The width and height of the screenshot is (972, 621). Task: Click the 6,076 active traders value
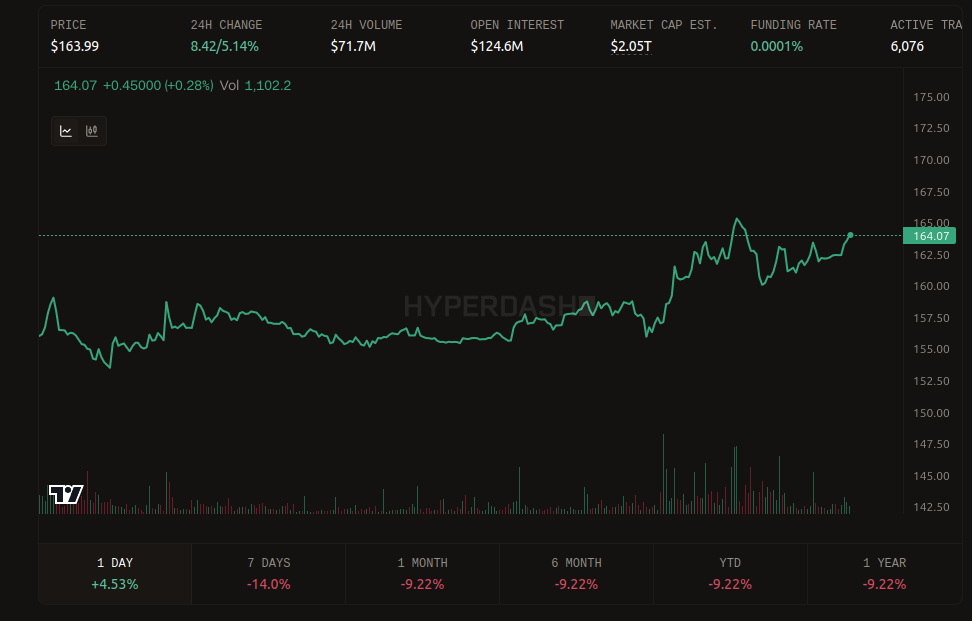(x=907, y=46)
